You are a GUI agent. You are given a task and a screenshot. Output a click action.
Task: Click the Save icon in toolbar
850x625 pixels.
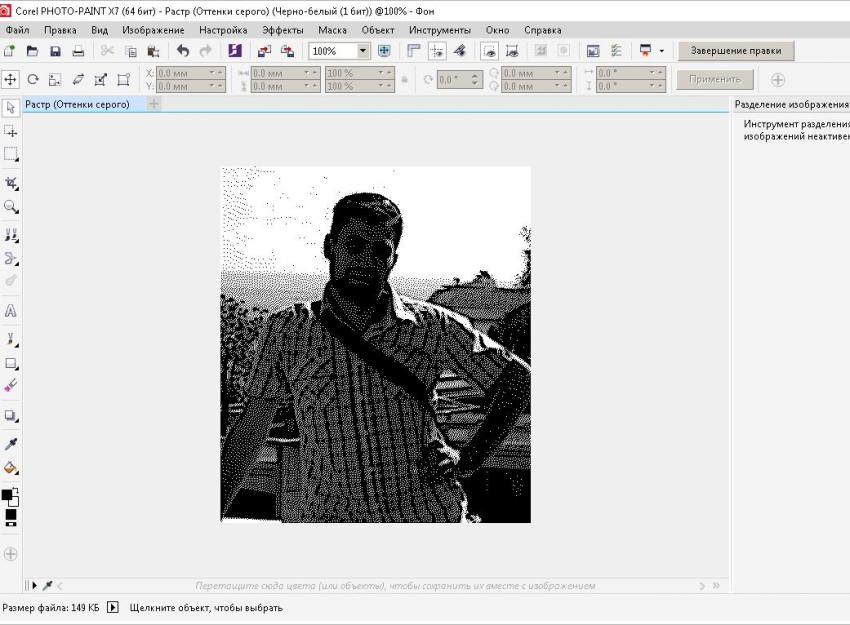coord(55,51)
